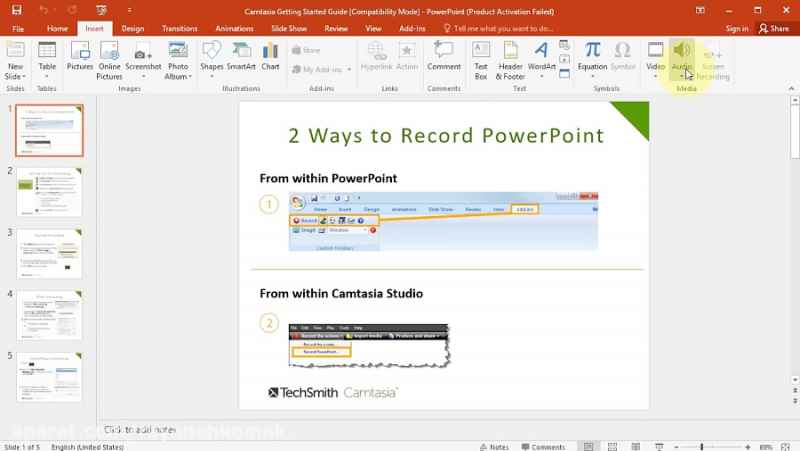This screenshot has height=451, width=800.
Task: Open the Table insert tool
Action: click(x=47, y=60)
